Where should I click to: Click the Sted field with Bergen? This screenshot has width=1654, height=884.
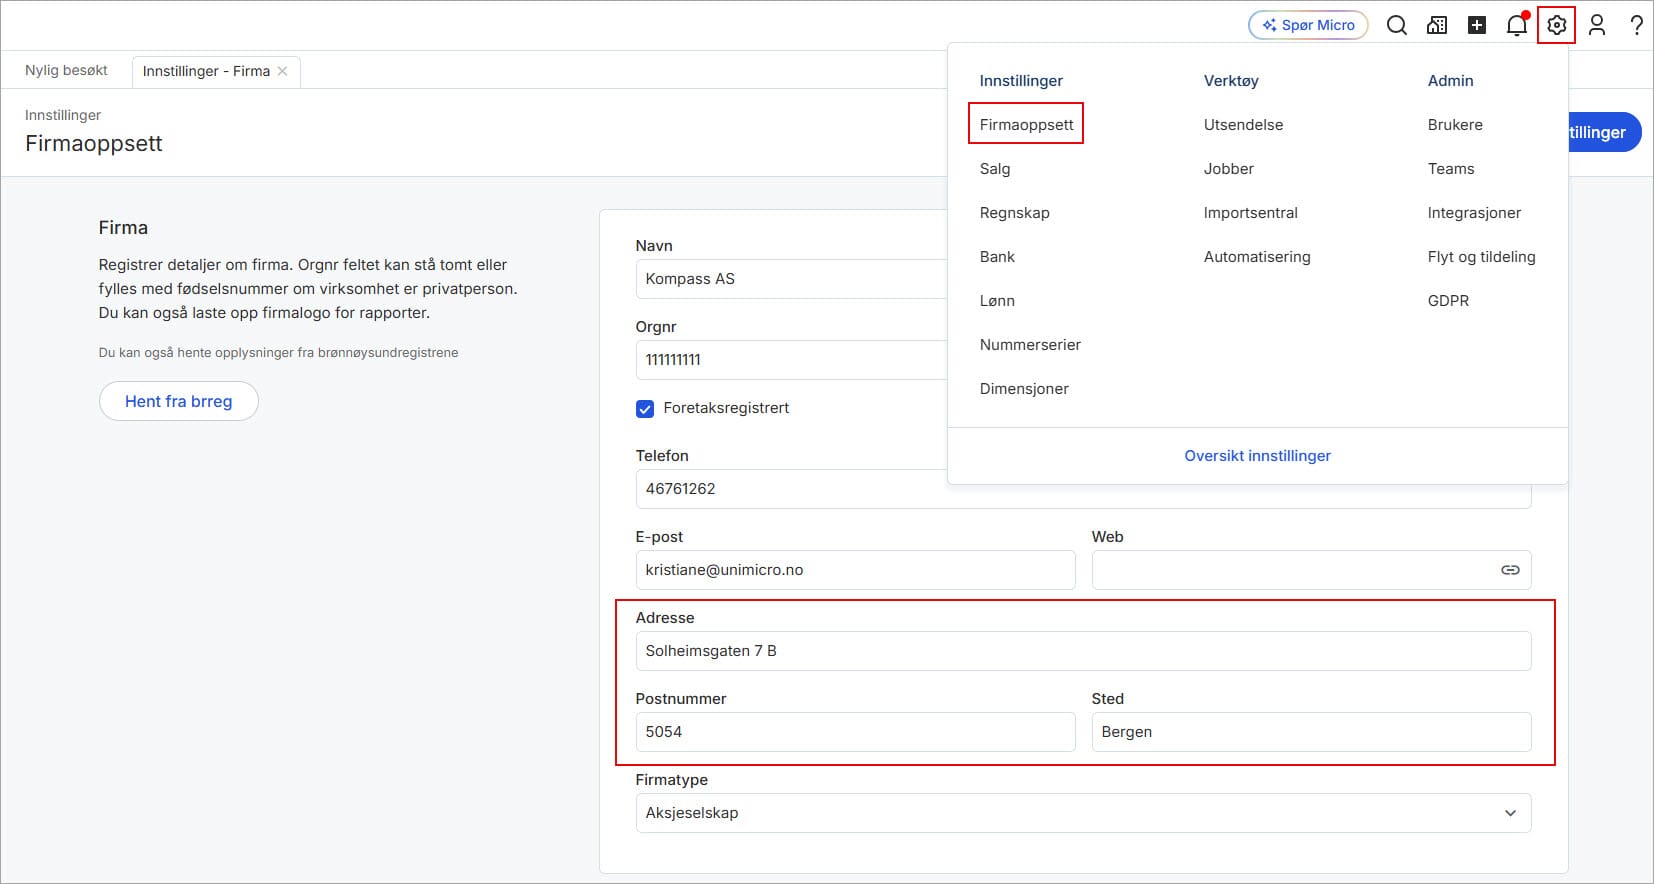click(1311, 732)
